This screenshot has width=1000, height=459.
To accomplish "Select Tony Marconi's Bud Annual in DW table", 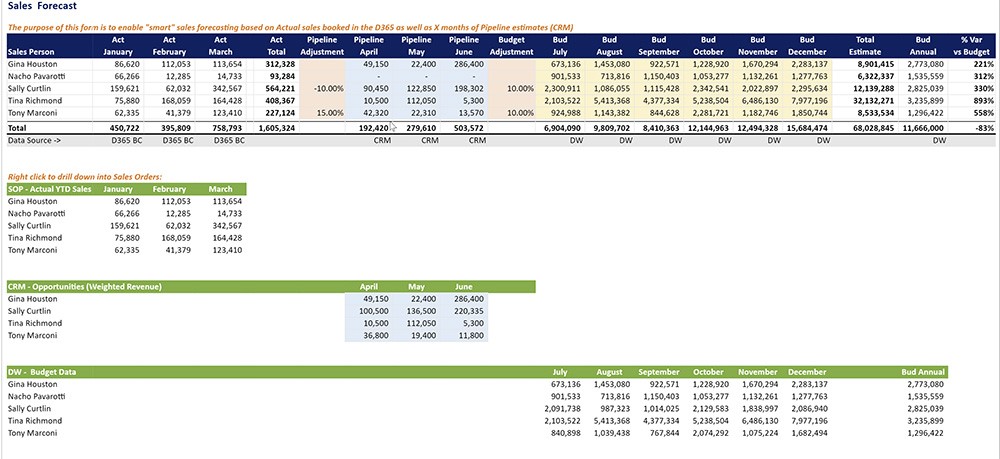I will click(x=925, y=433).
